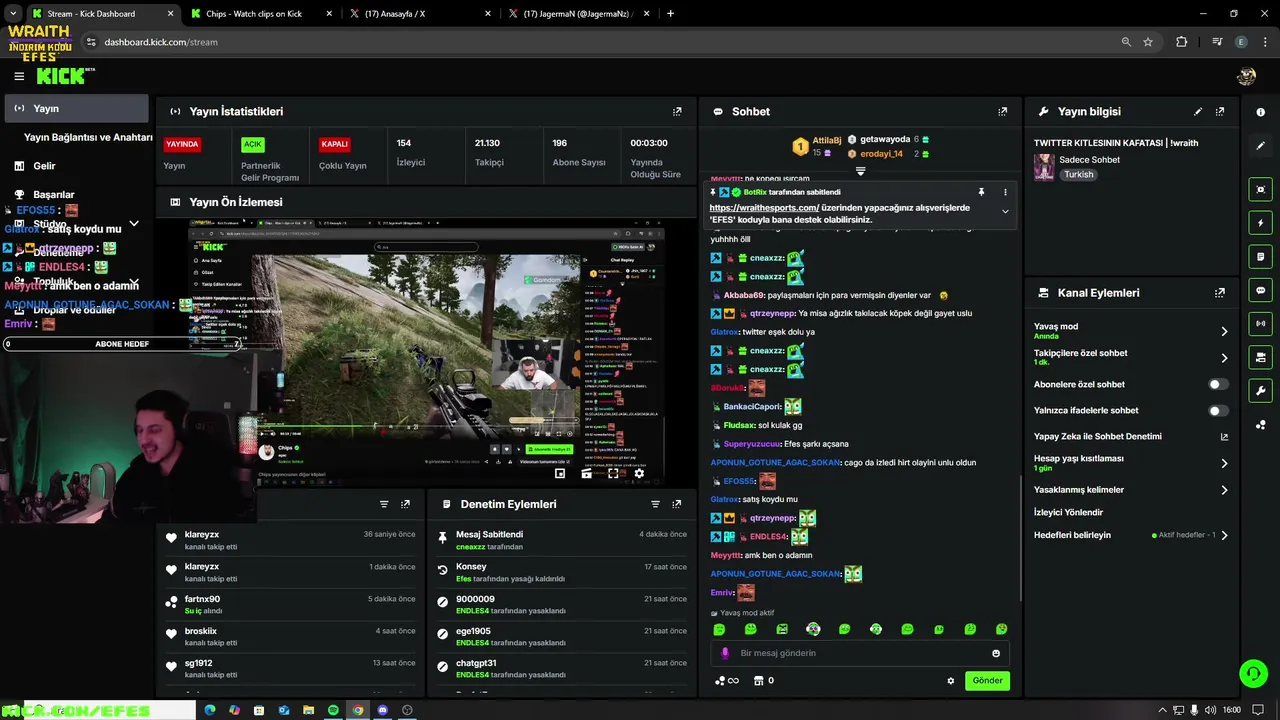The height and width of the screenshot is (720, 1280).
Task: Open the wraithesports.com link in pinned message
Action: (764, 208)
